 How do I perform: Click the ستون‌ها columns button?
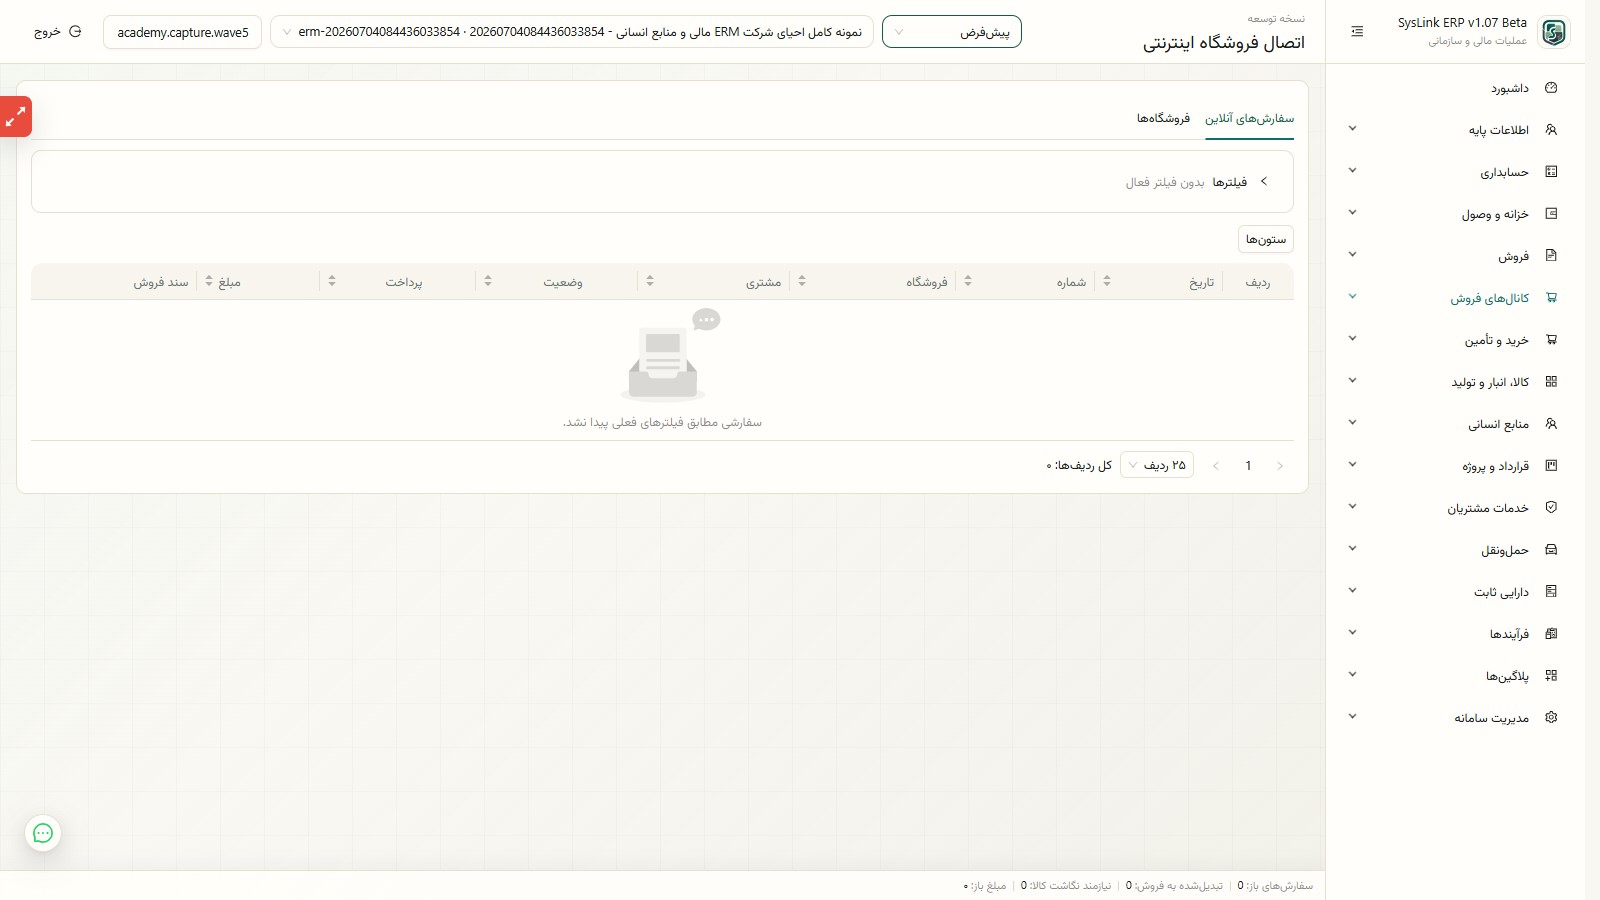[1266, 239]
